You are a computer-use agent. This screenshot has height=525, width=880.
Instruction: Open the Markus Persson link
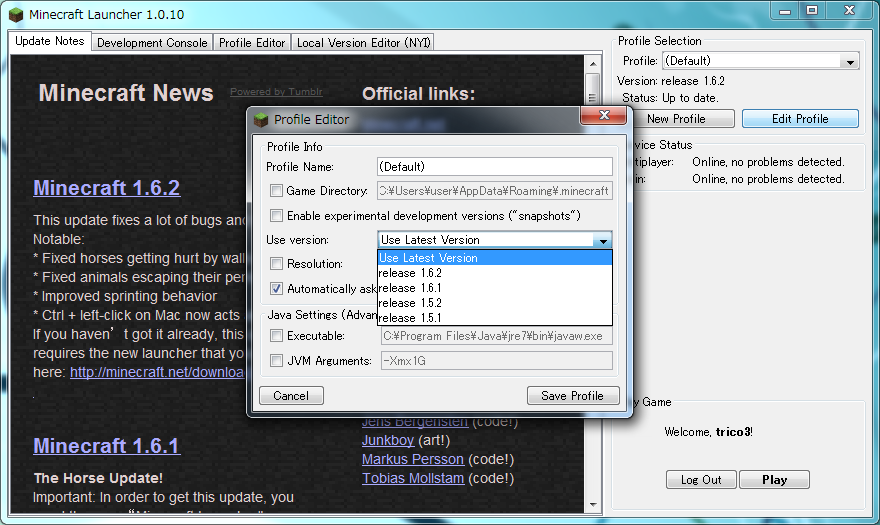pos(412,459)
